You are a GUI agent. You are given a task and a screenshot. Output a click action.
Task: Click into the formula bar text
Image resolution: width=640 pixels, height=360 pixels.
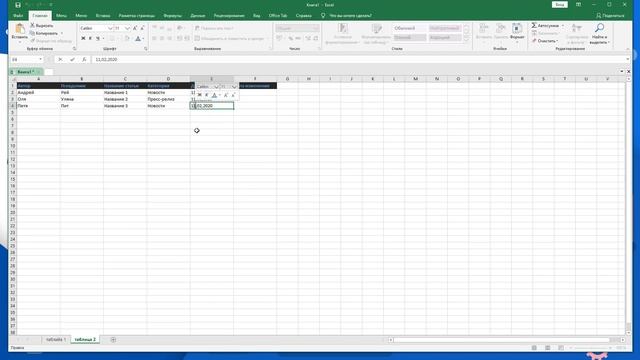pos(106,60)
